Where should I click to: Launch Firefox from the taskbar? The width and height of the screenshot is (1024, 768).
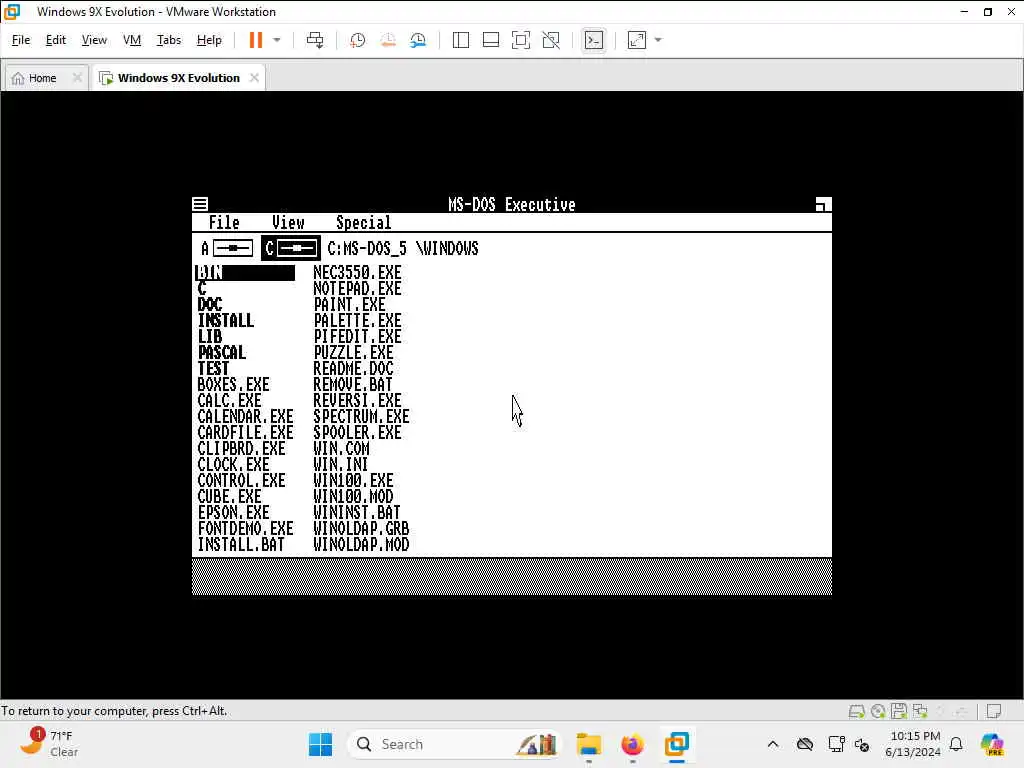tap(632, 744)
